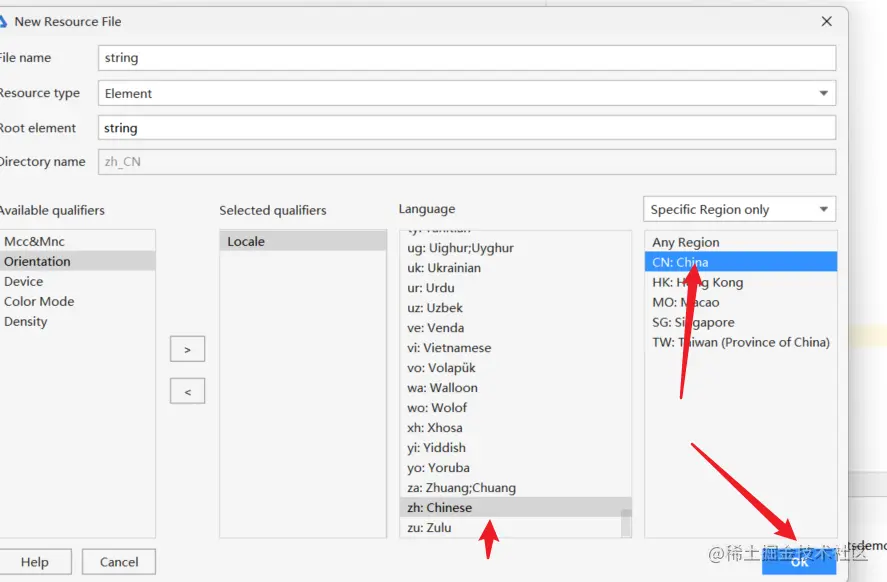Choose ve: Venda language

[515, 328]
